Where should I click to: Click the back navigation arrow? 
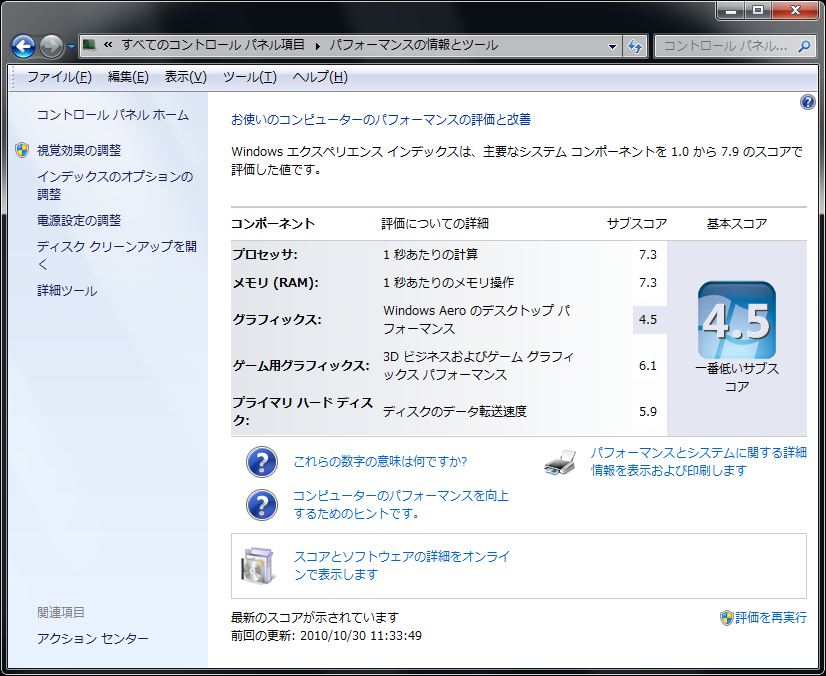pyautogui.click(x=21, y=45)
